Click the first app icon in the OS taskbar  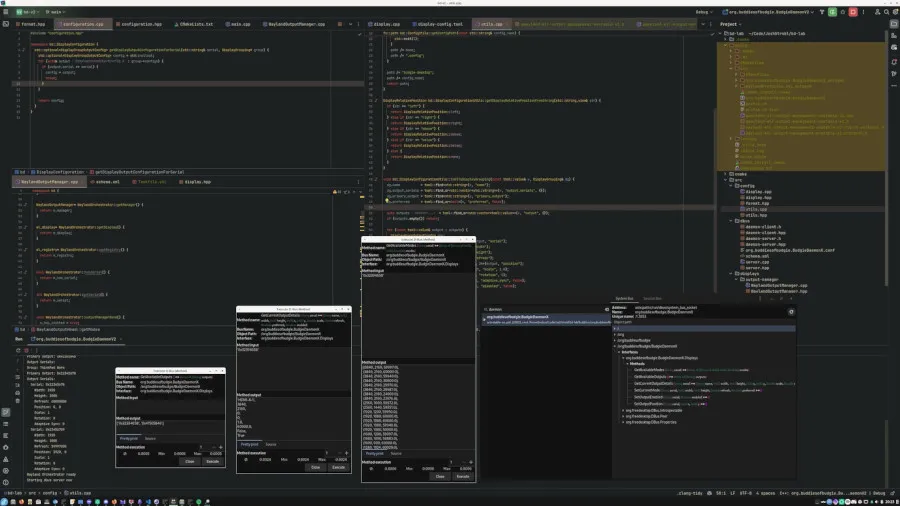(x=5, y=501)
